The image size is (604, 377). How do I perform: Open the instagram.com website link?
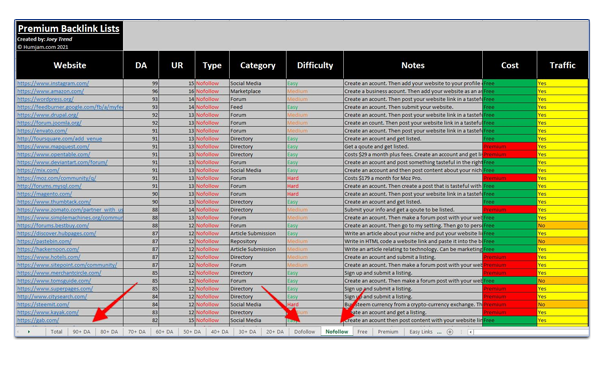click(x=53, y=83)
